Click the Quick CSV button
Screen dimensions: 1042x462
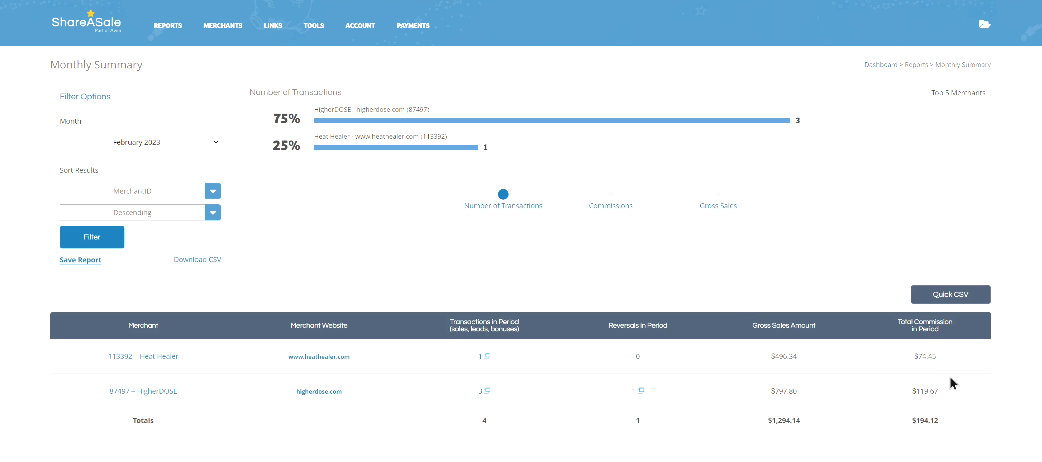950,294
